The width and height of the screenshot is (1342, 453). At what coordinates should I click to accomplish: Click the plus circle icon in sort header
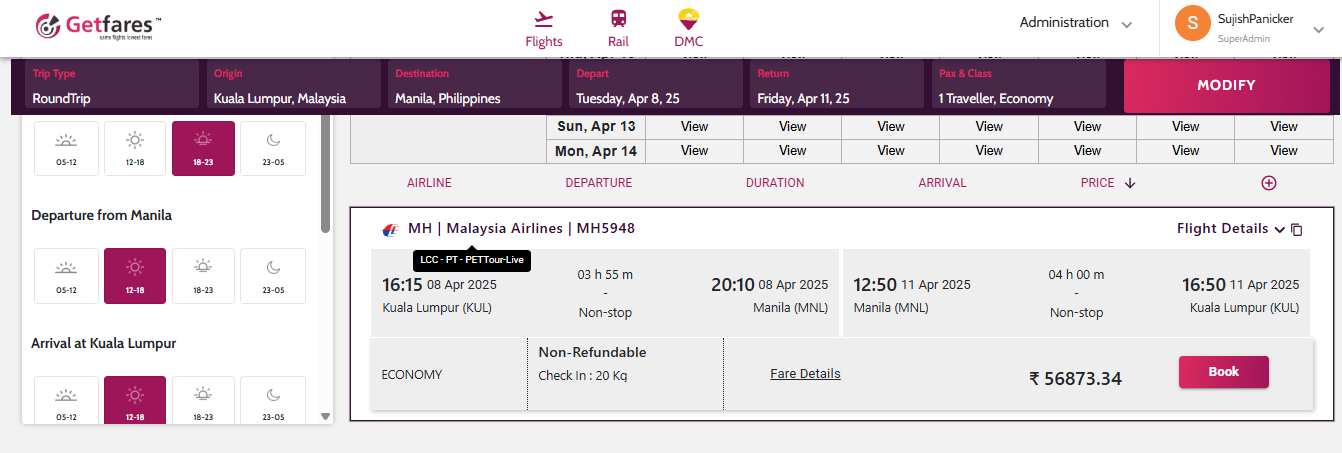(x=1269, y=183)
